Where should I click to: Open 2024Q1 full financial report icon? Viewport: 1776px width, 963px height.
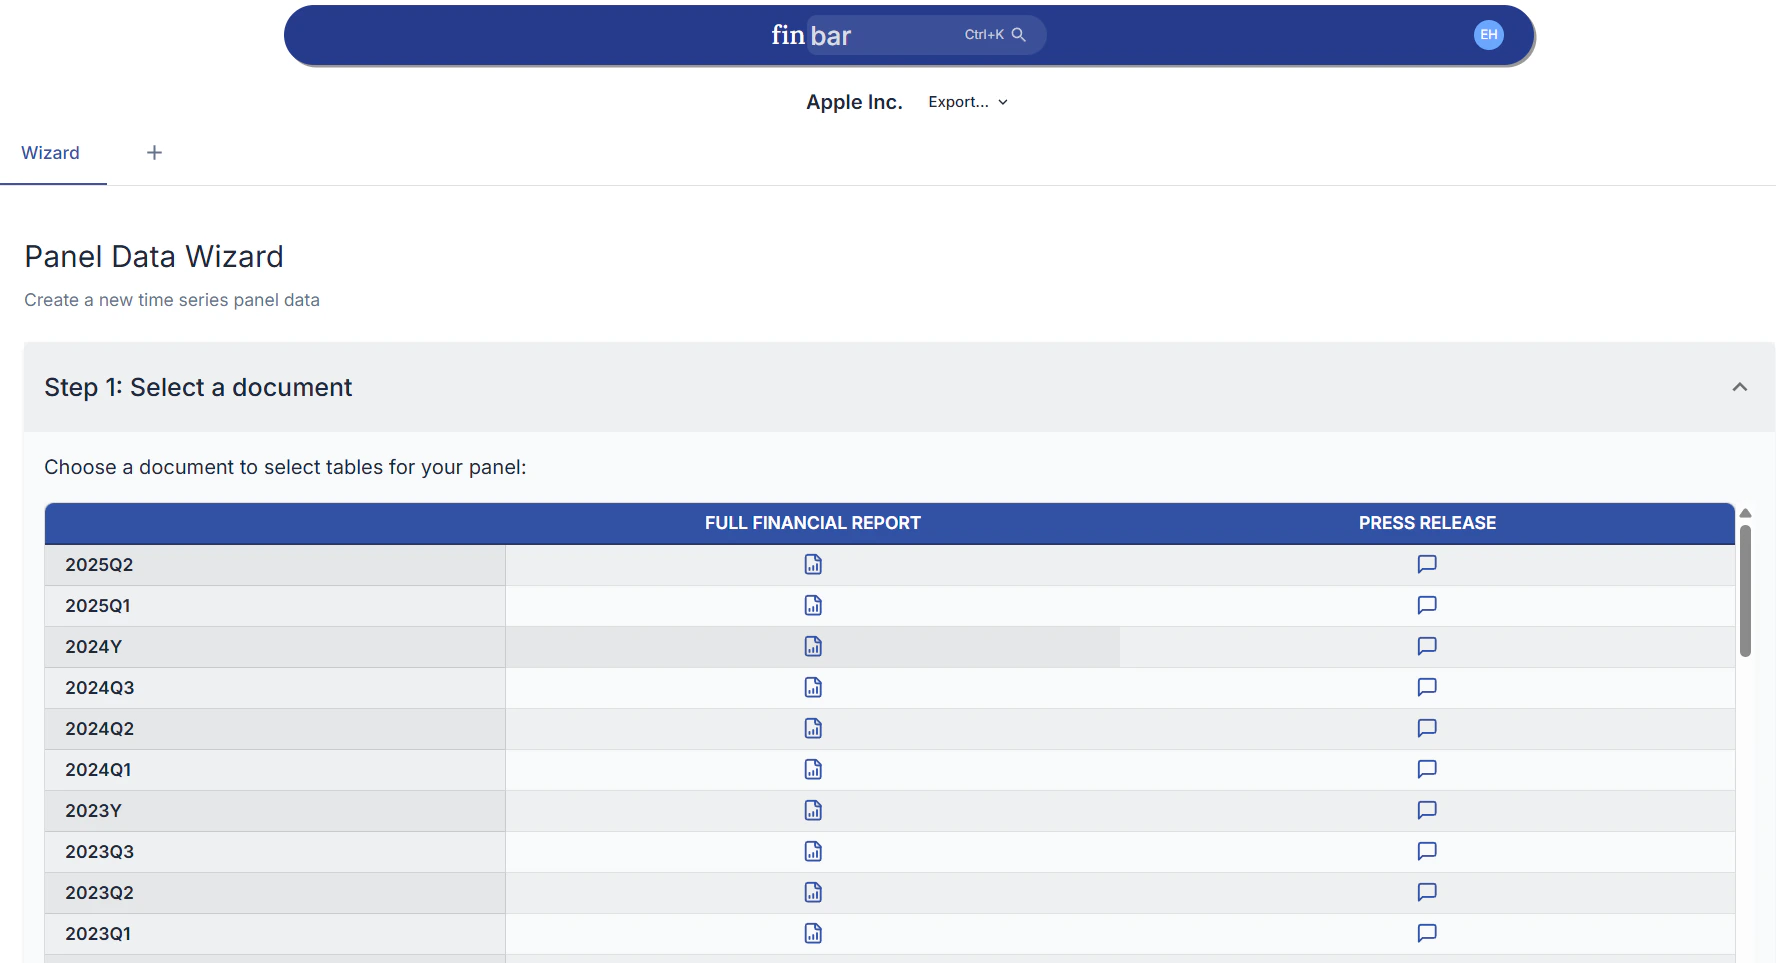[813, 770]
